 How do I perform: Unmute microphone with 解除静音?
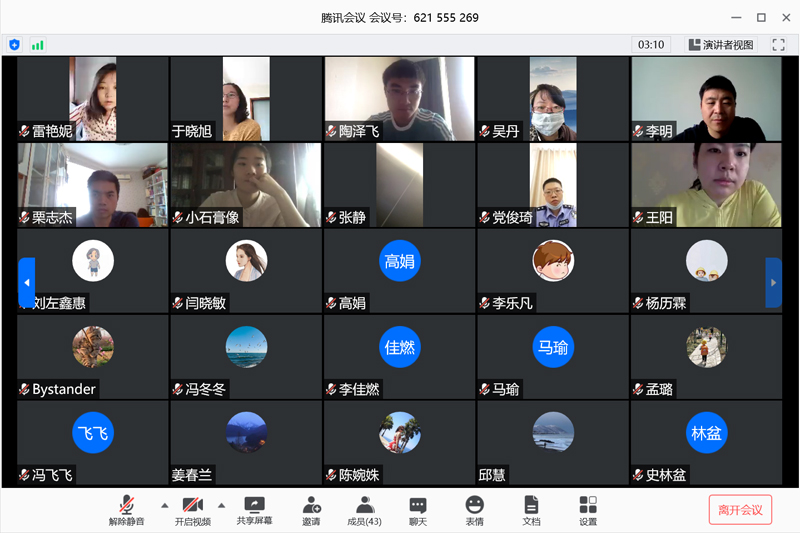pyautogui.click(x=127, y=509)
